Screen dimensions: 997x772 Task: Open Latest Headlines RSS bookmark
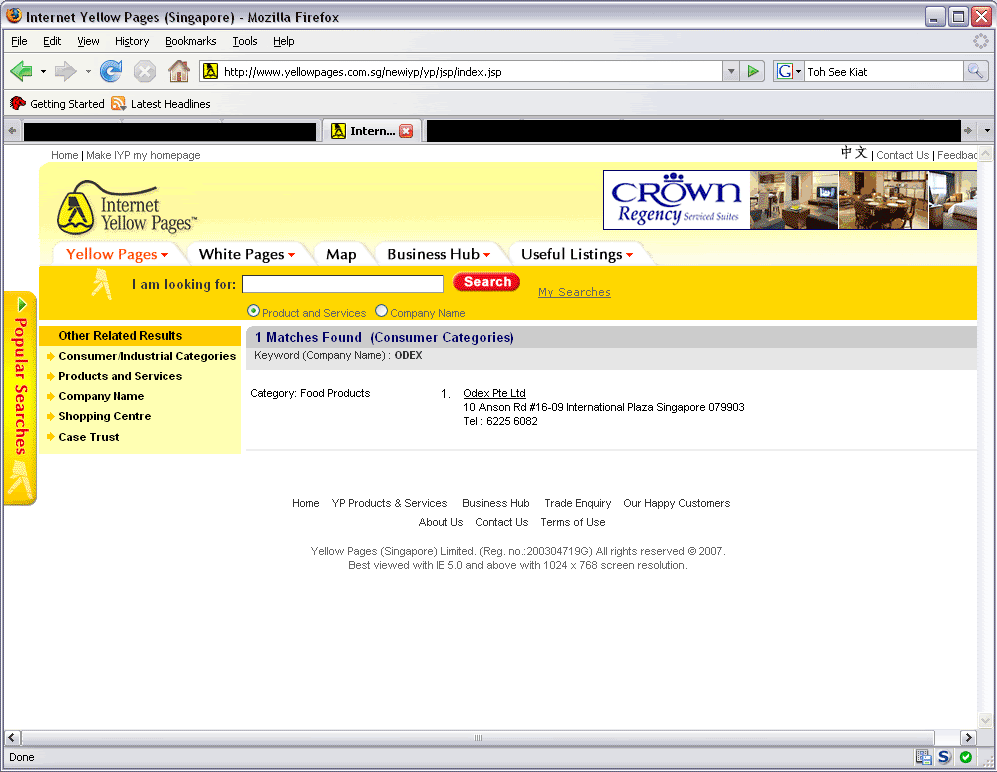tap(161, 104)
